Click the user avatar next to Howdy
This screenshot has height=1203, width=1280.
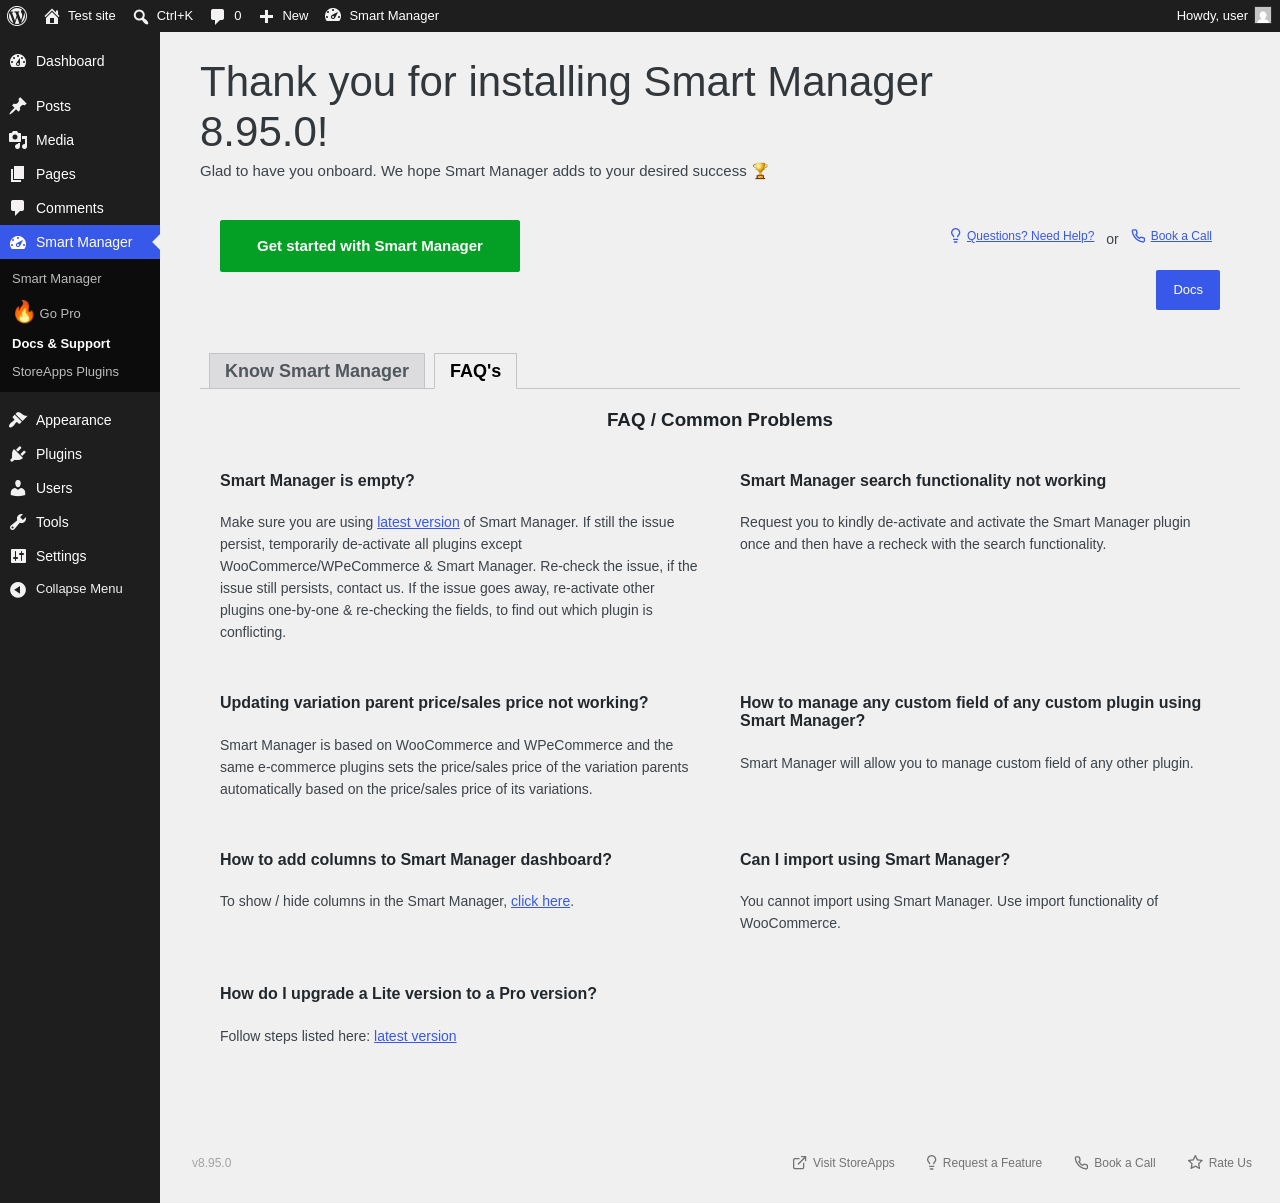click(x=1263, y=15)
